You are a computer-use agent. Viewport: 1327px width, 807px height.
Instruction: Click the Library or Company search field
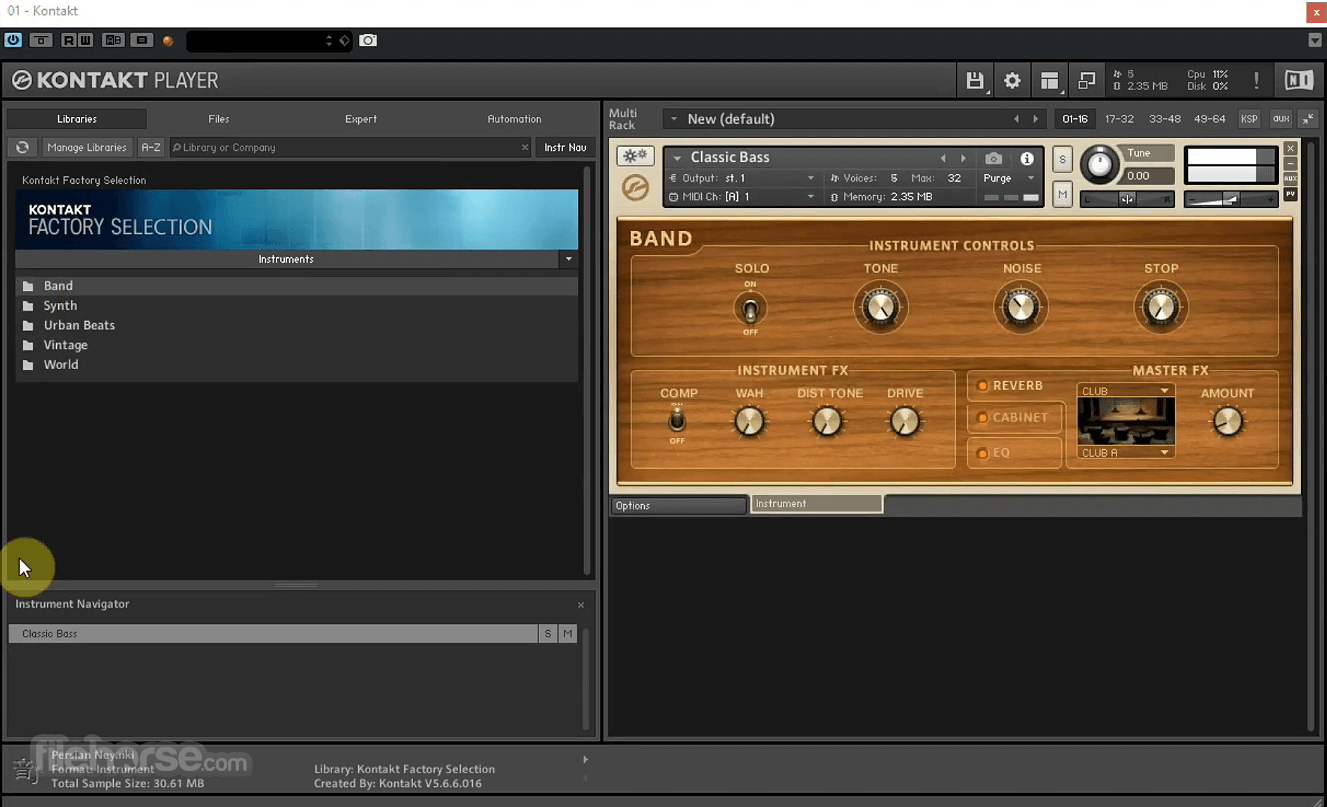[x=350, y=147]
